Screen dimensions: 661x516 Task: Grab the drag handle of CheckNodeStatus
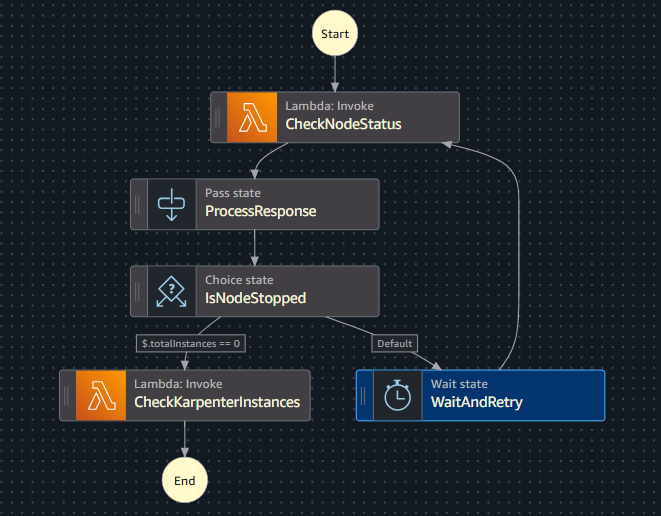tap(218, 117)
